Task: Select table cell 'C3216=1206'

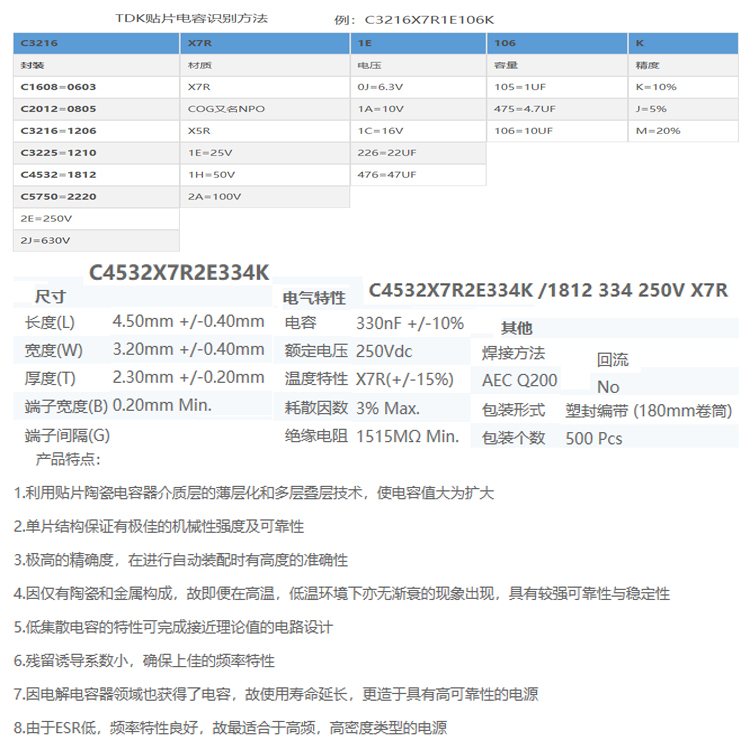Action: click(x=96, y=131)
